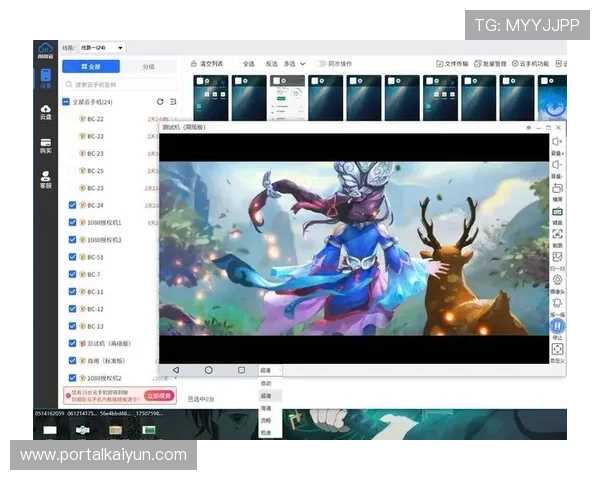Lower volume with the 音量- icon
This screenshot has height=480, width=600.
click(x=557, y=165)
